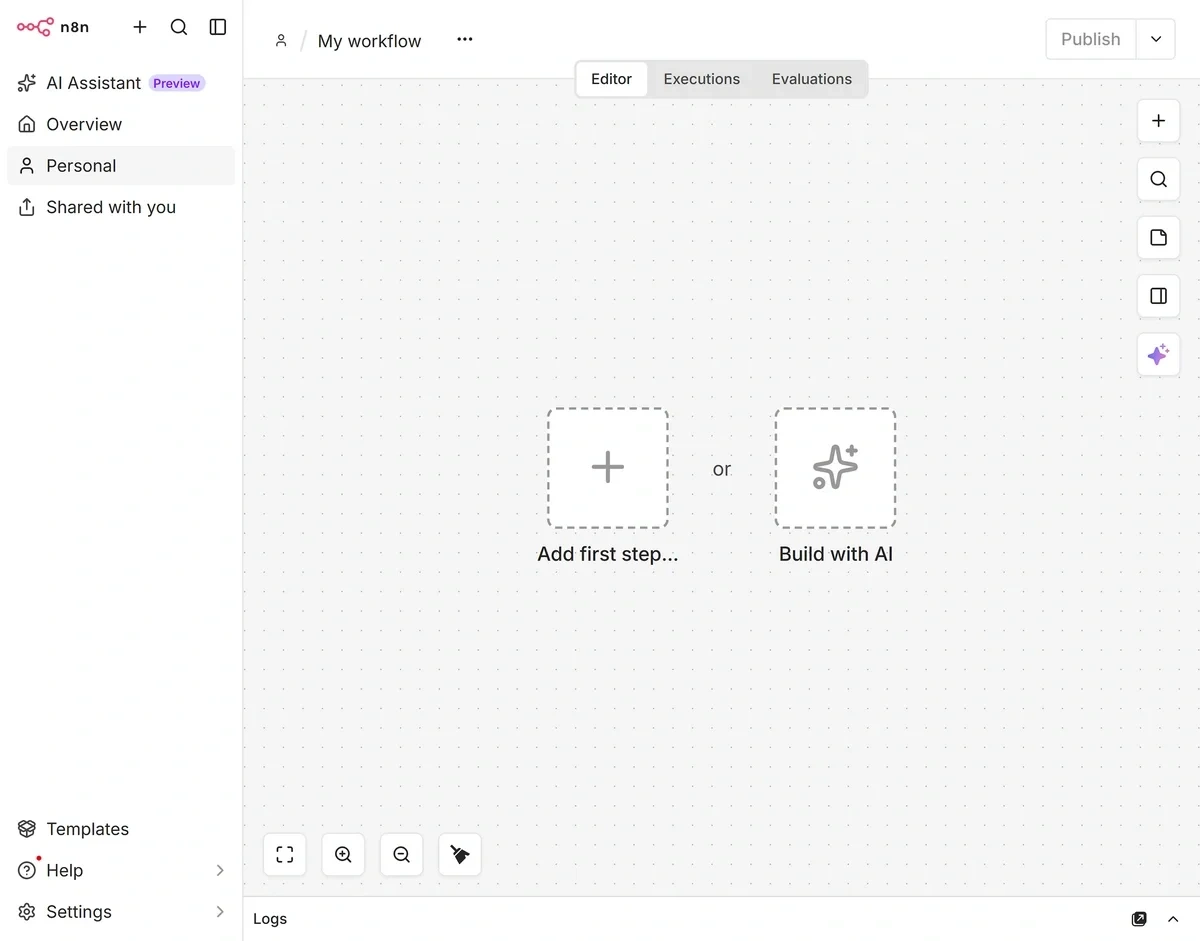Zoom out on the canvas

[x=402, y=855]
